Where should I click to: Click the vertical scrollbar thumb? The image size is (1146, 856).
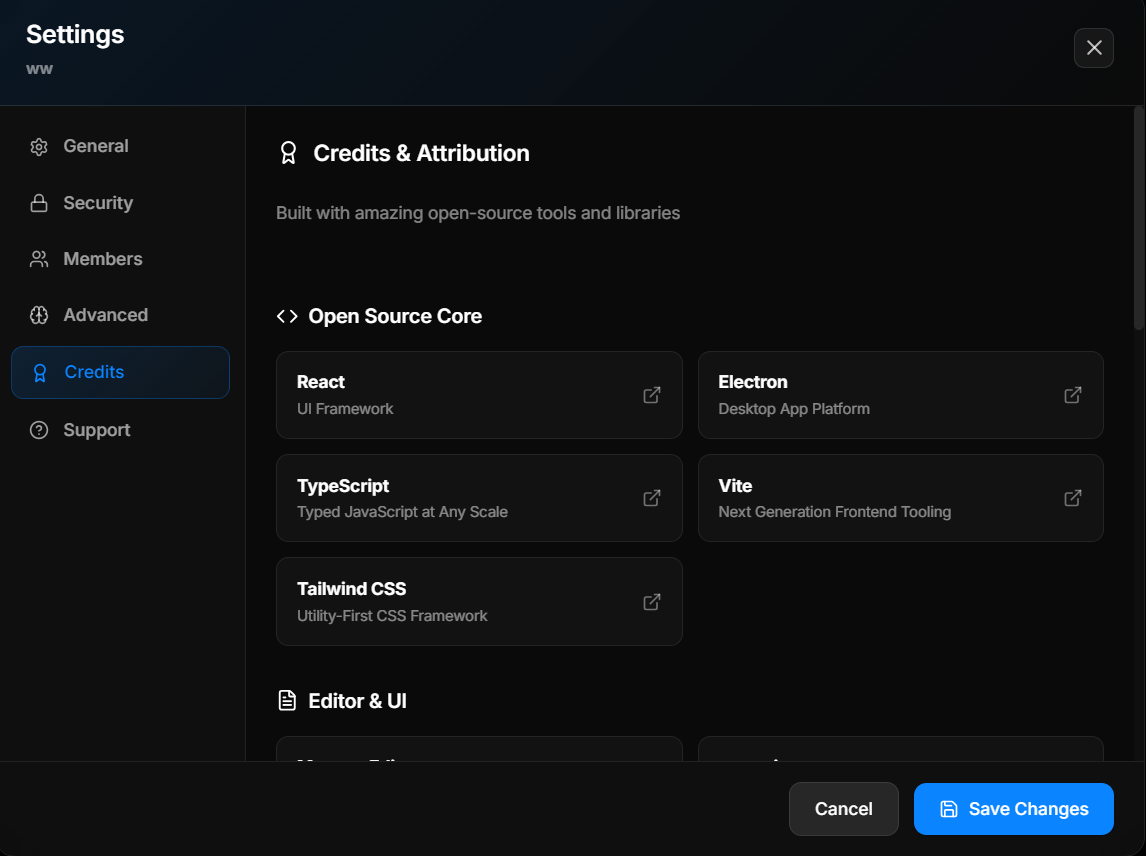(x=1139, y=217)
